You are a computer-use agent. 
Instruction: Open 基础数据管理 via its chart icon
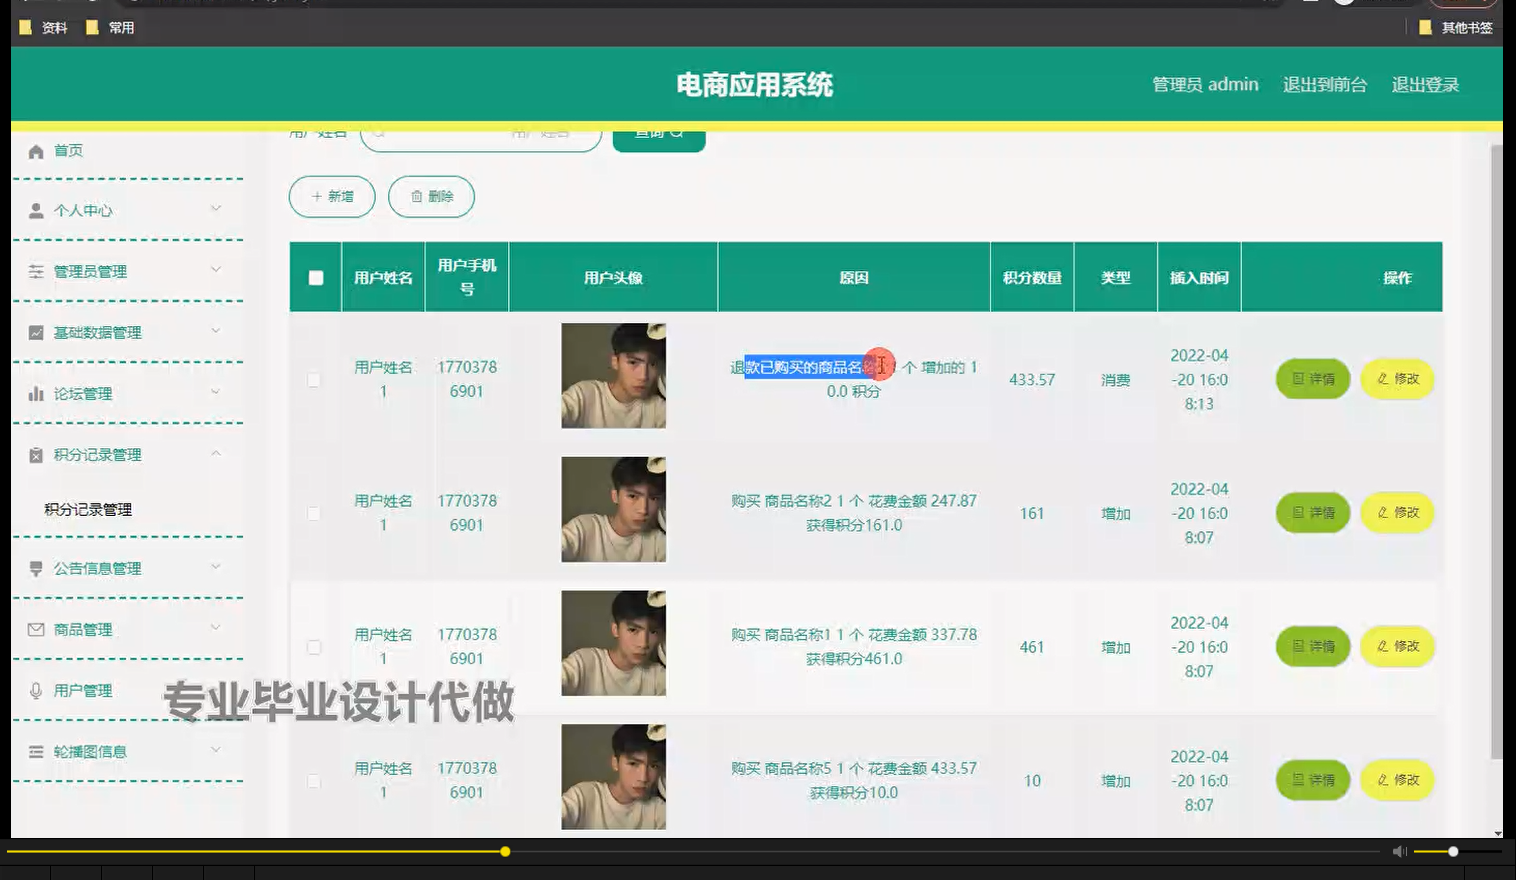(x=35, y=332)
